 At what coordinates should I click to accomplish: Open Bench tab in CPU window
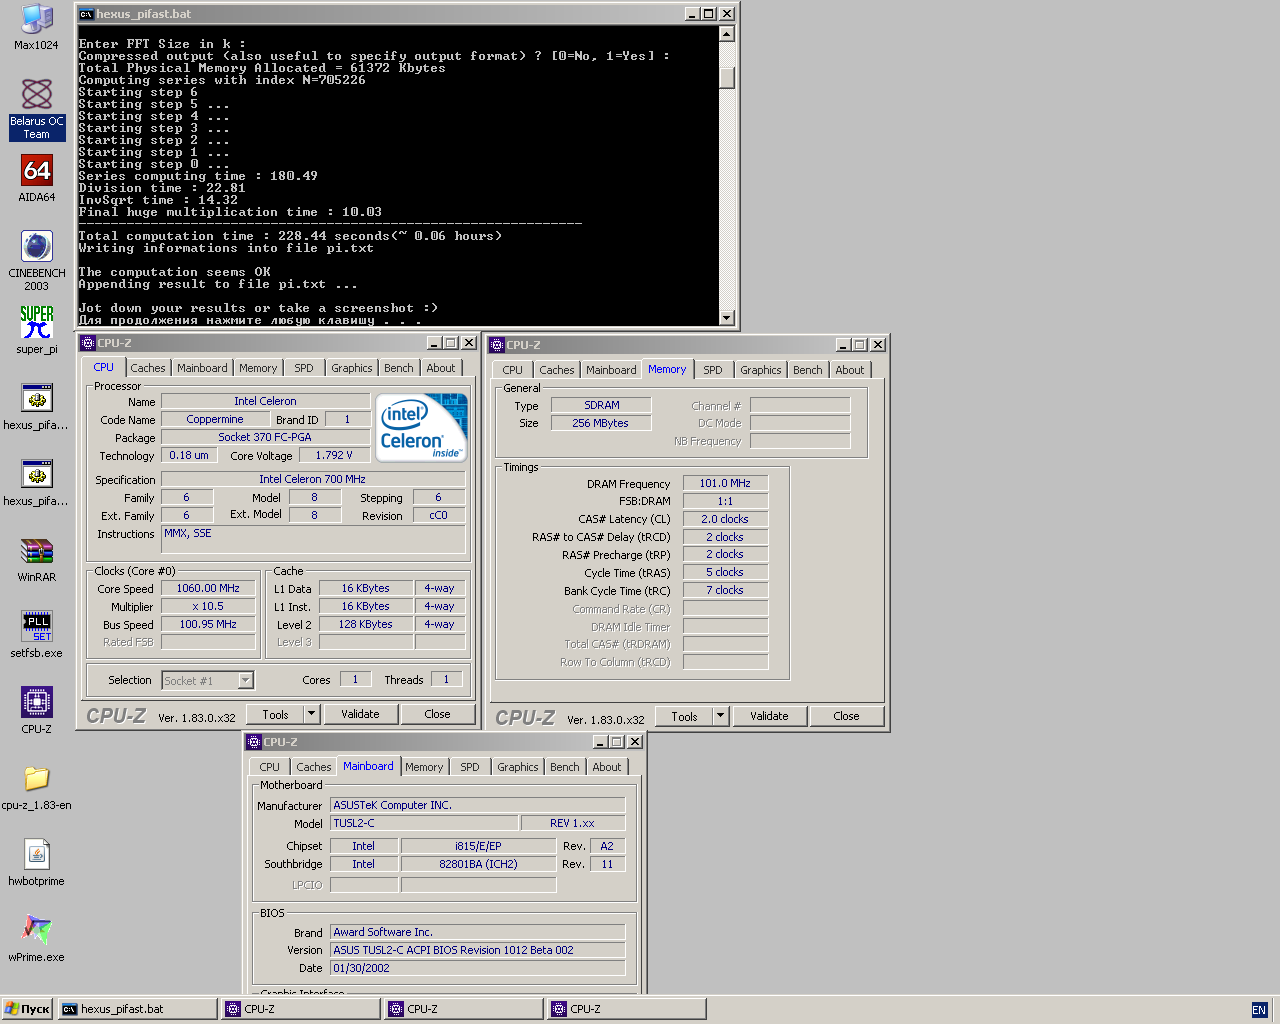point(399,368)
